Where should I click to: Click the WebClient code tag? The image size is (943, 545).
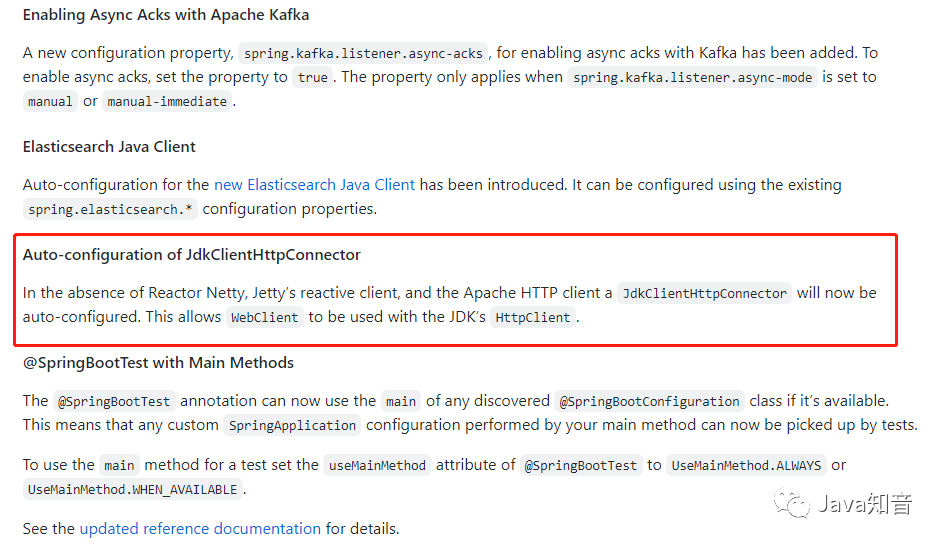coord(265,318)
